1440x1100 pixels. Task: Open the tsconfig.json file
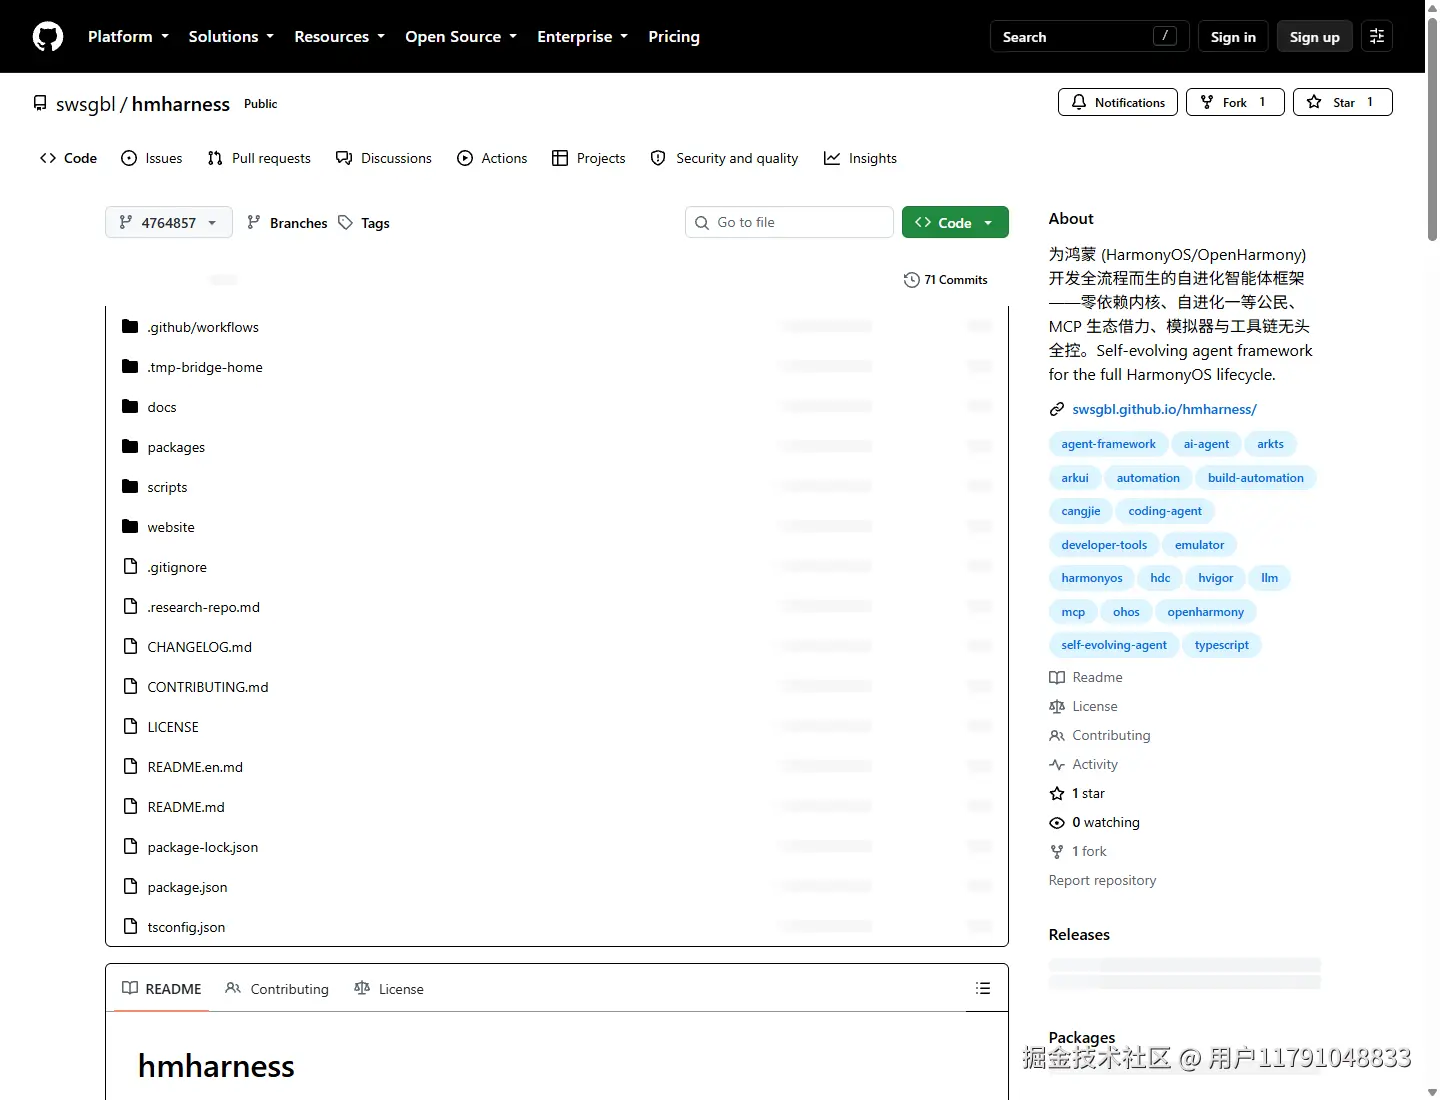tap(186, 927)
